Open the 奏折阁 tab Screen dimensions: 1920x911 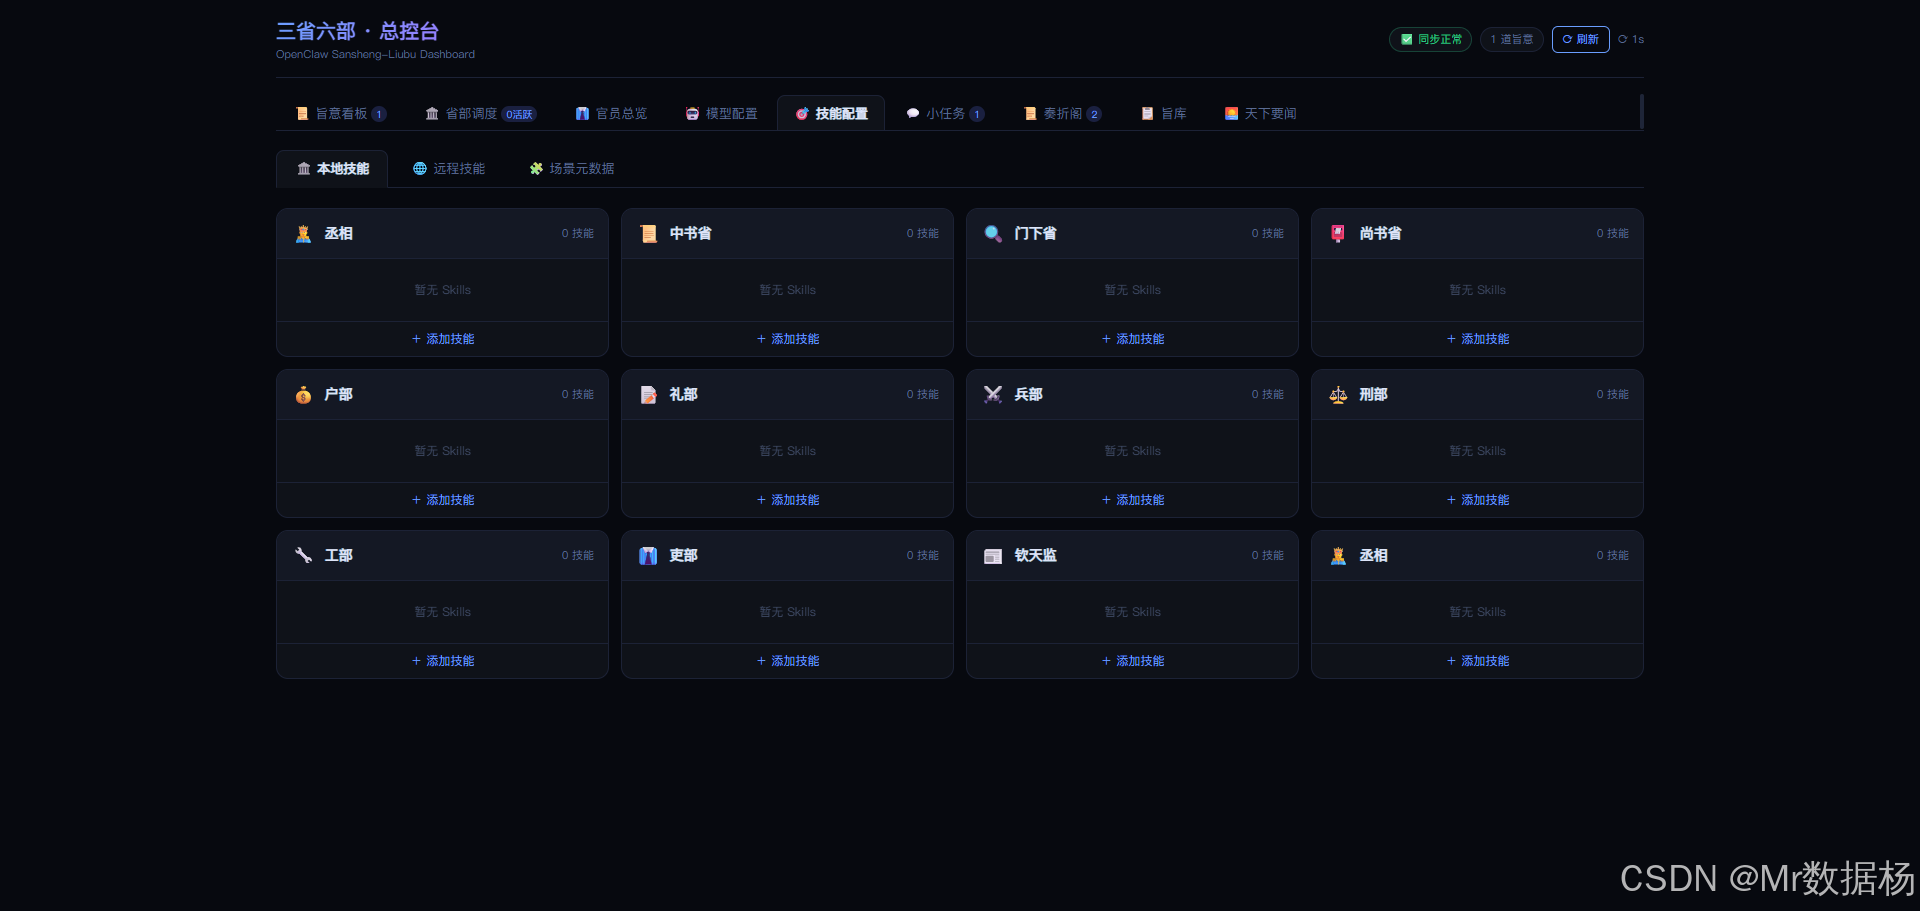(1062, 114)
